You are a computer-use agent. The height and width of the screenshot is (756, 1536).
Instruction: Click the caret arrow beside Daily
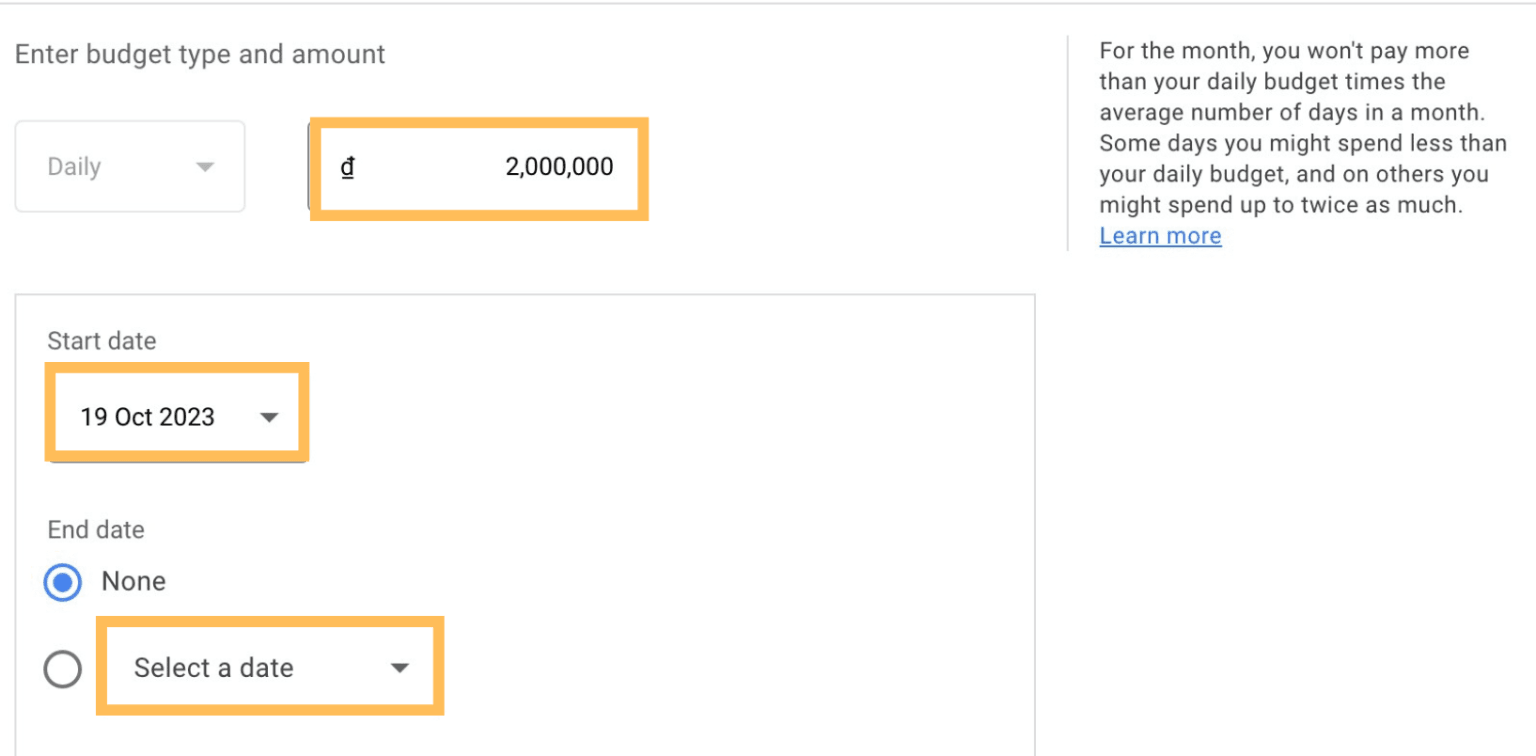[205, 167]
